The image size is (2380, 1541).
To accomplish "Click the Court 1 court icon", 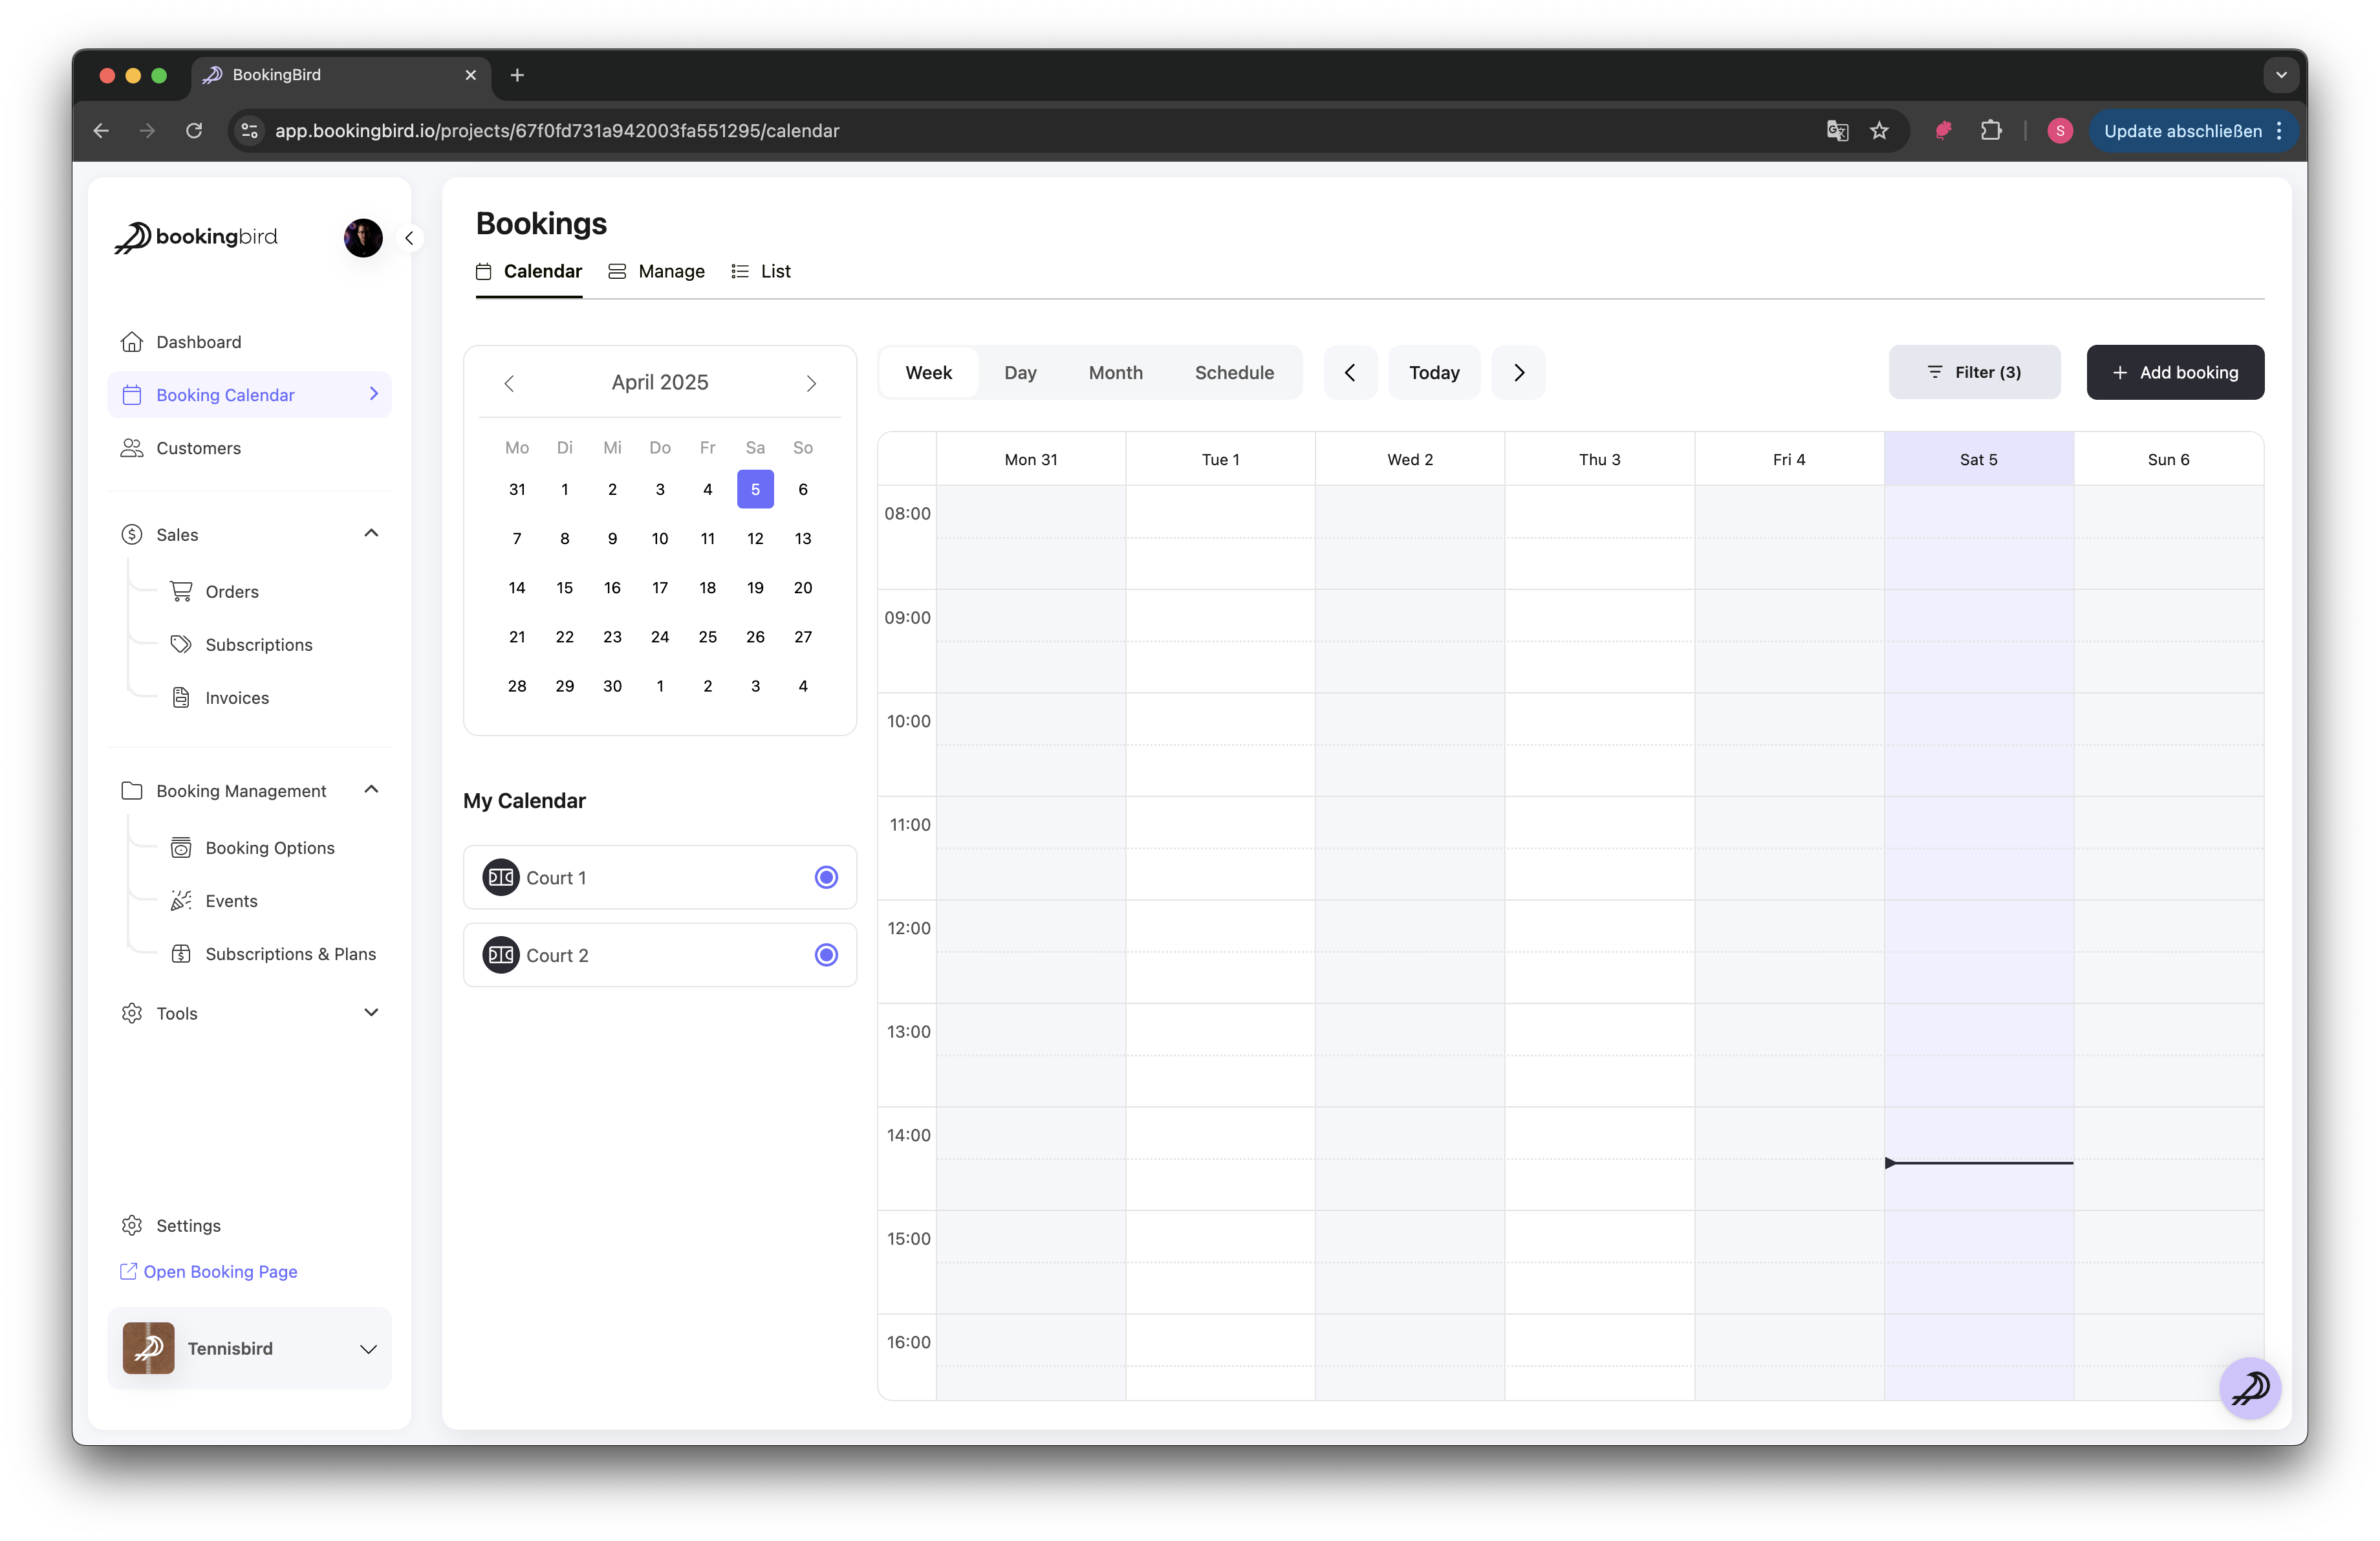I will (x=501, y=877).
